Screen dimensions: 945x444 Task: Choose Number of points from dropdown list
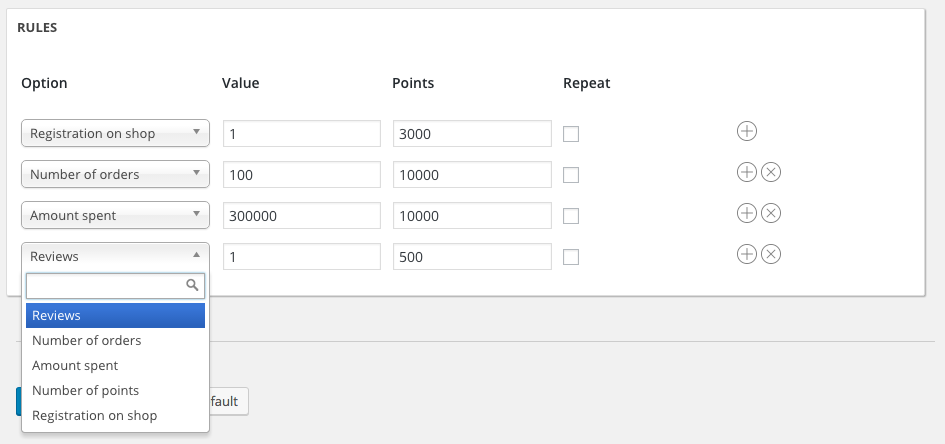point(86,390)
